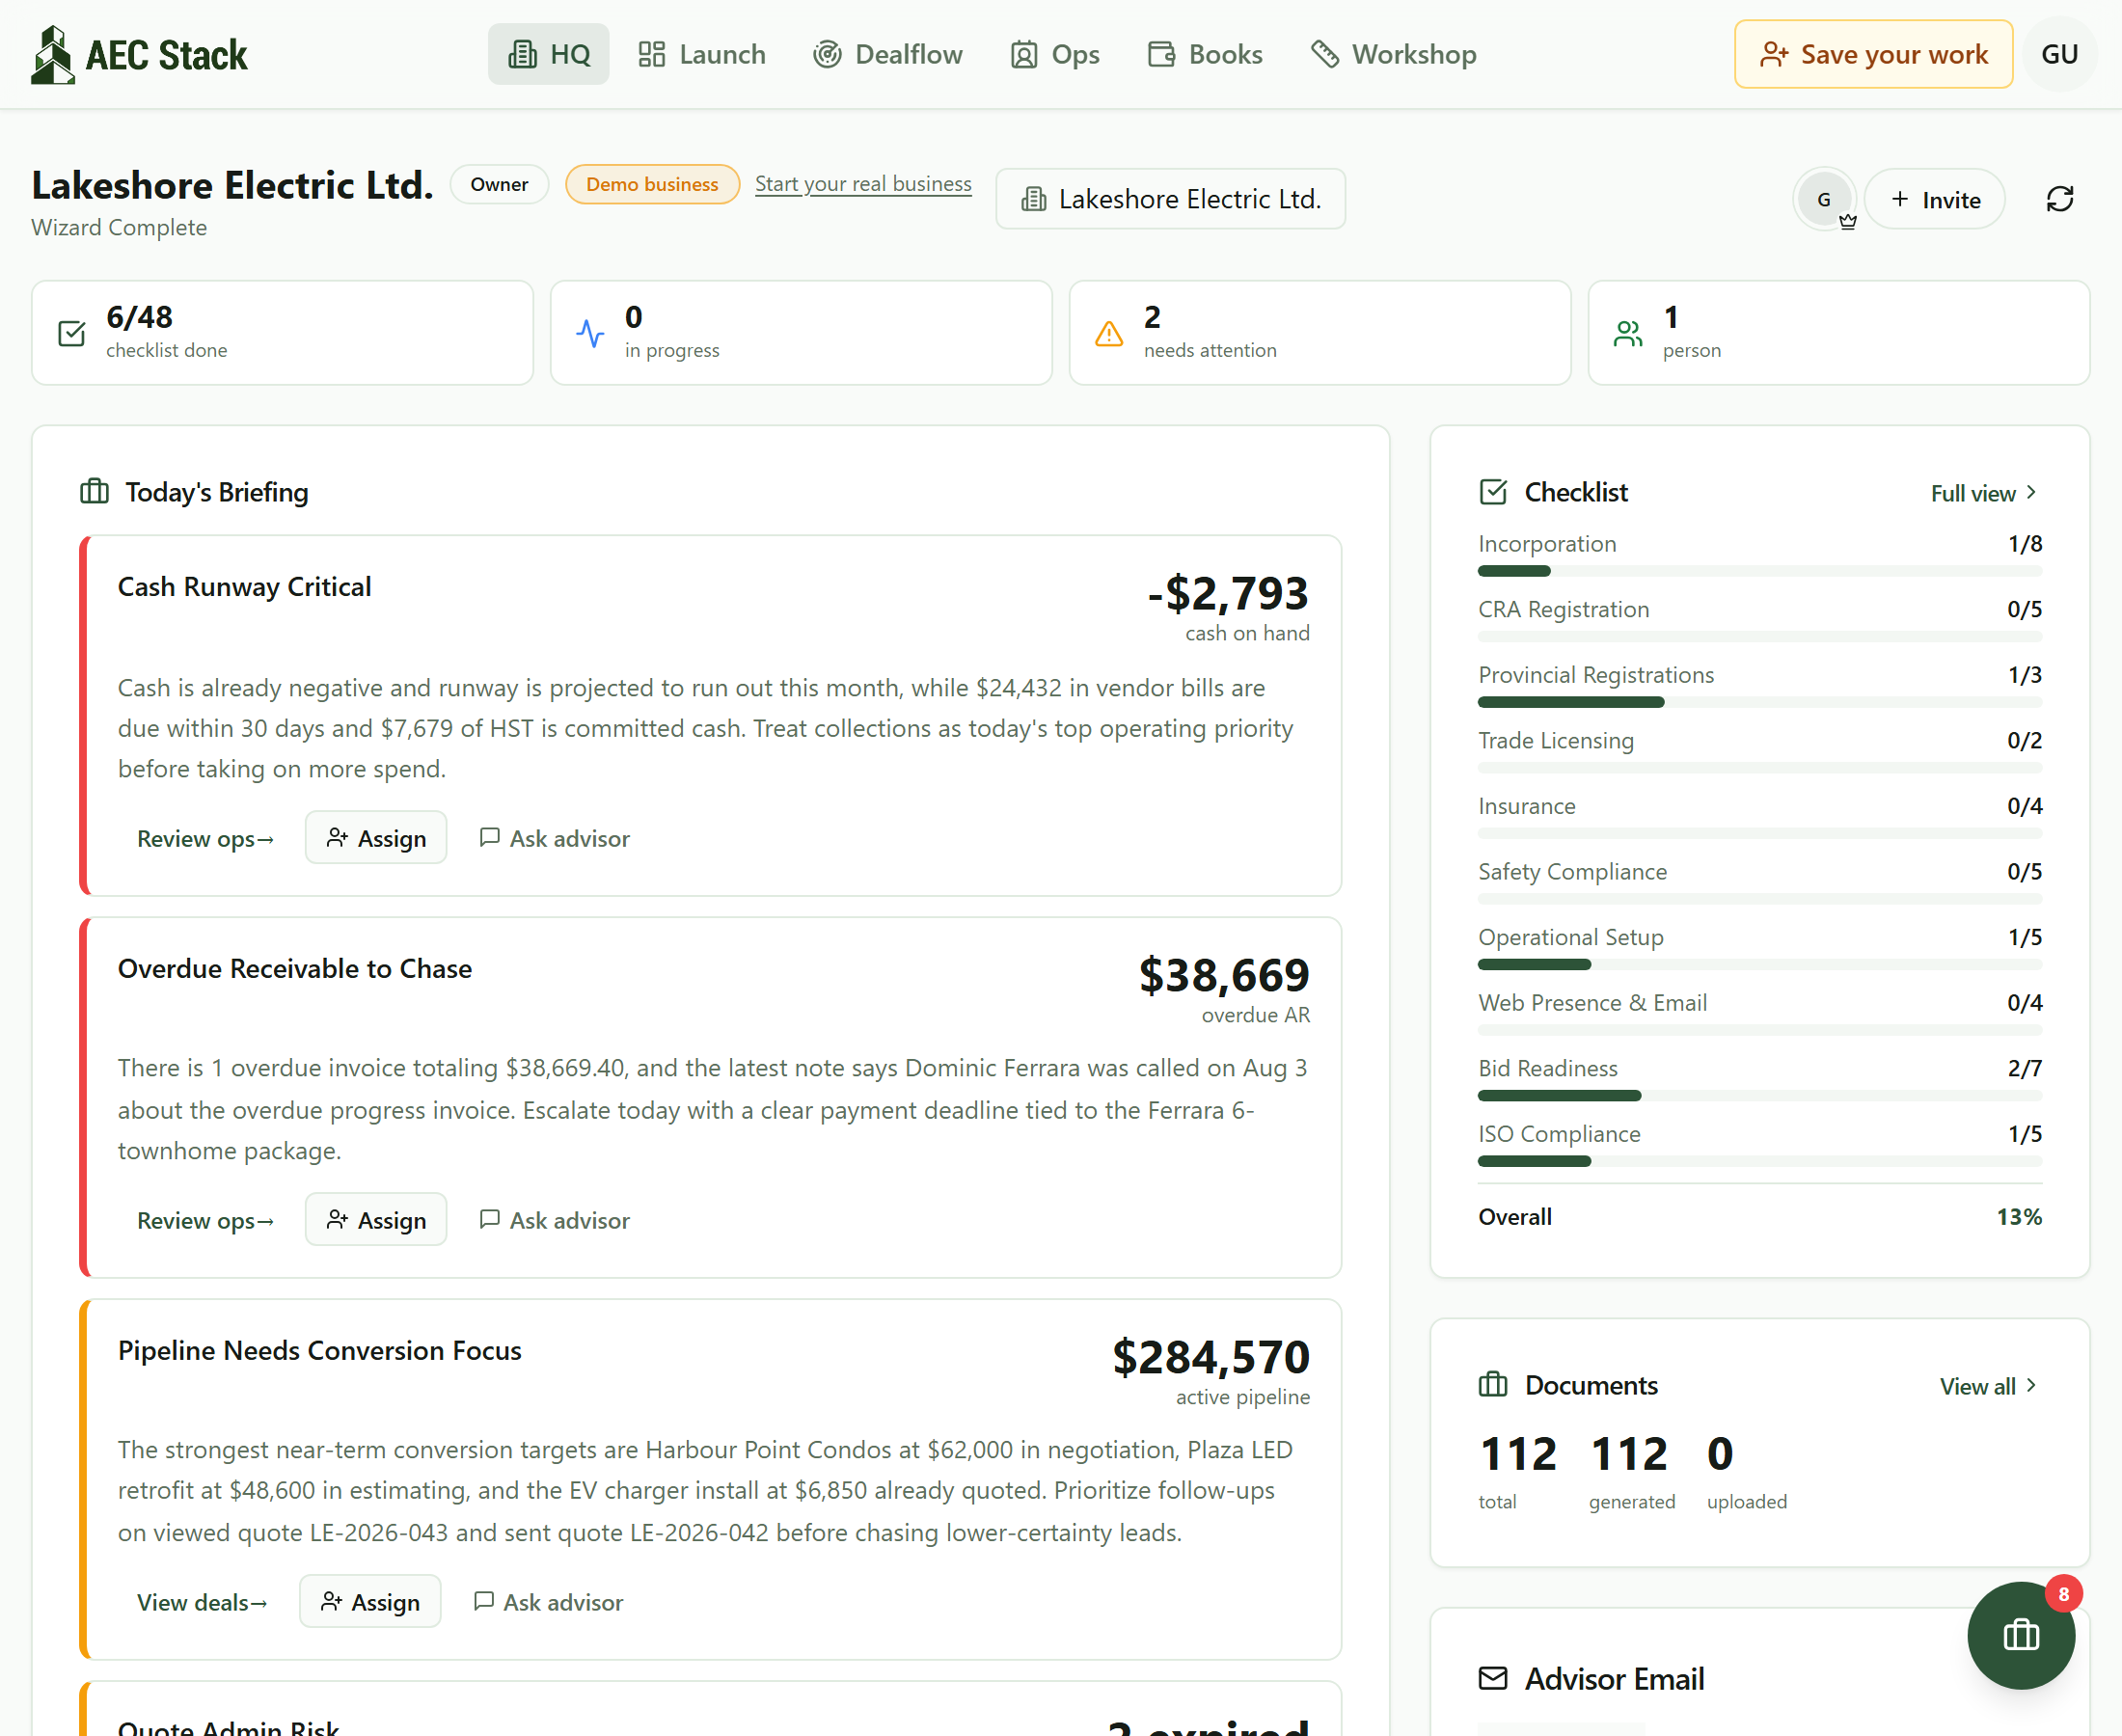
Task: Click the Documents panel briefcase icon
Action: [x=1493, y=1384]
